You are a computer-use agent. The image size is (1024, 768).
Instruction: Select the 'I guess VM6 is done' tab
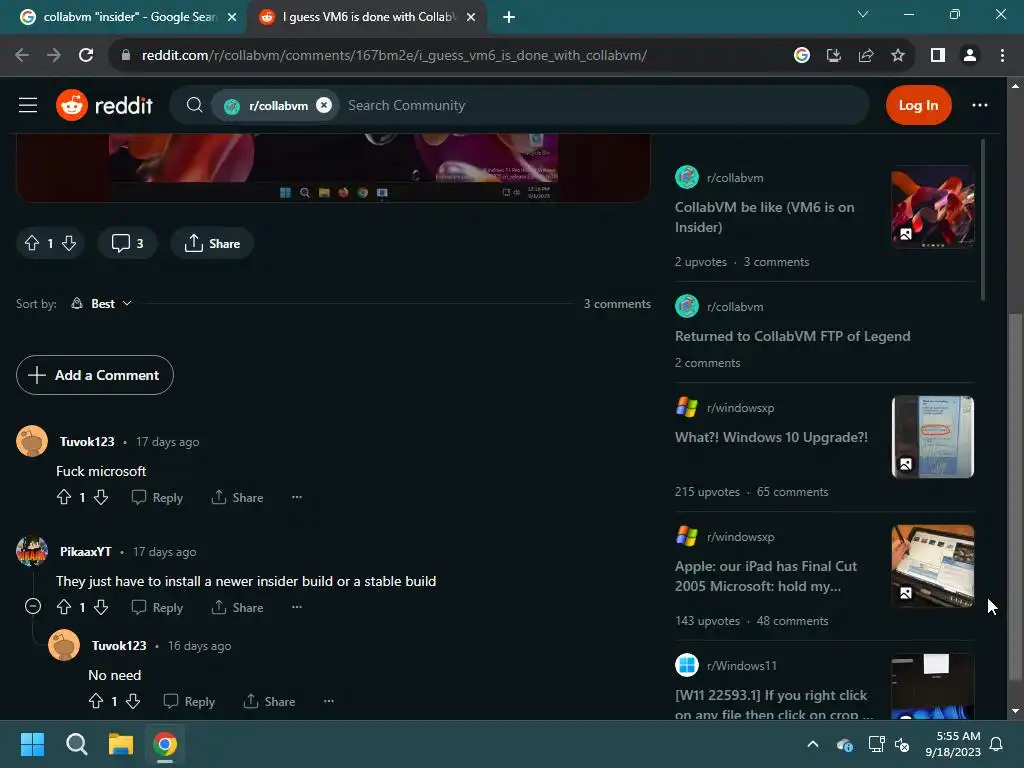(366, 17)
